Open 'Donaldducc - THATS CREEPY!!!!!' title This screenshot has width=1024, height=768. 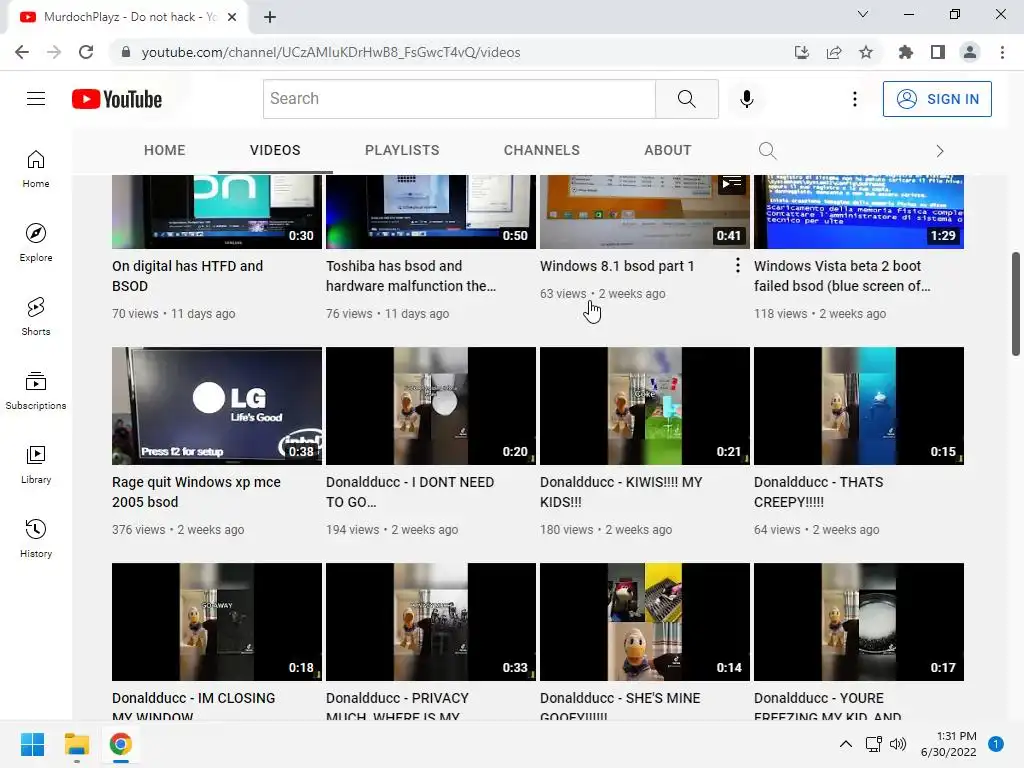pyautogui.click(x=819, y=492)
